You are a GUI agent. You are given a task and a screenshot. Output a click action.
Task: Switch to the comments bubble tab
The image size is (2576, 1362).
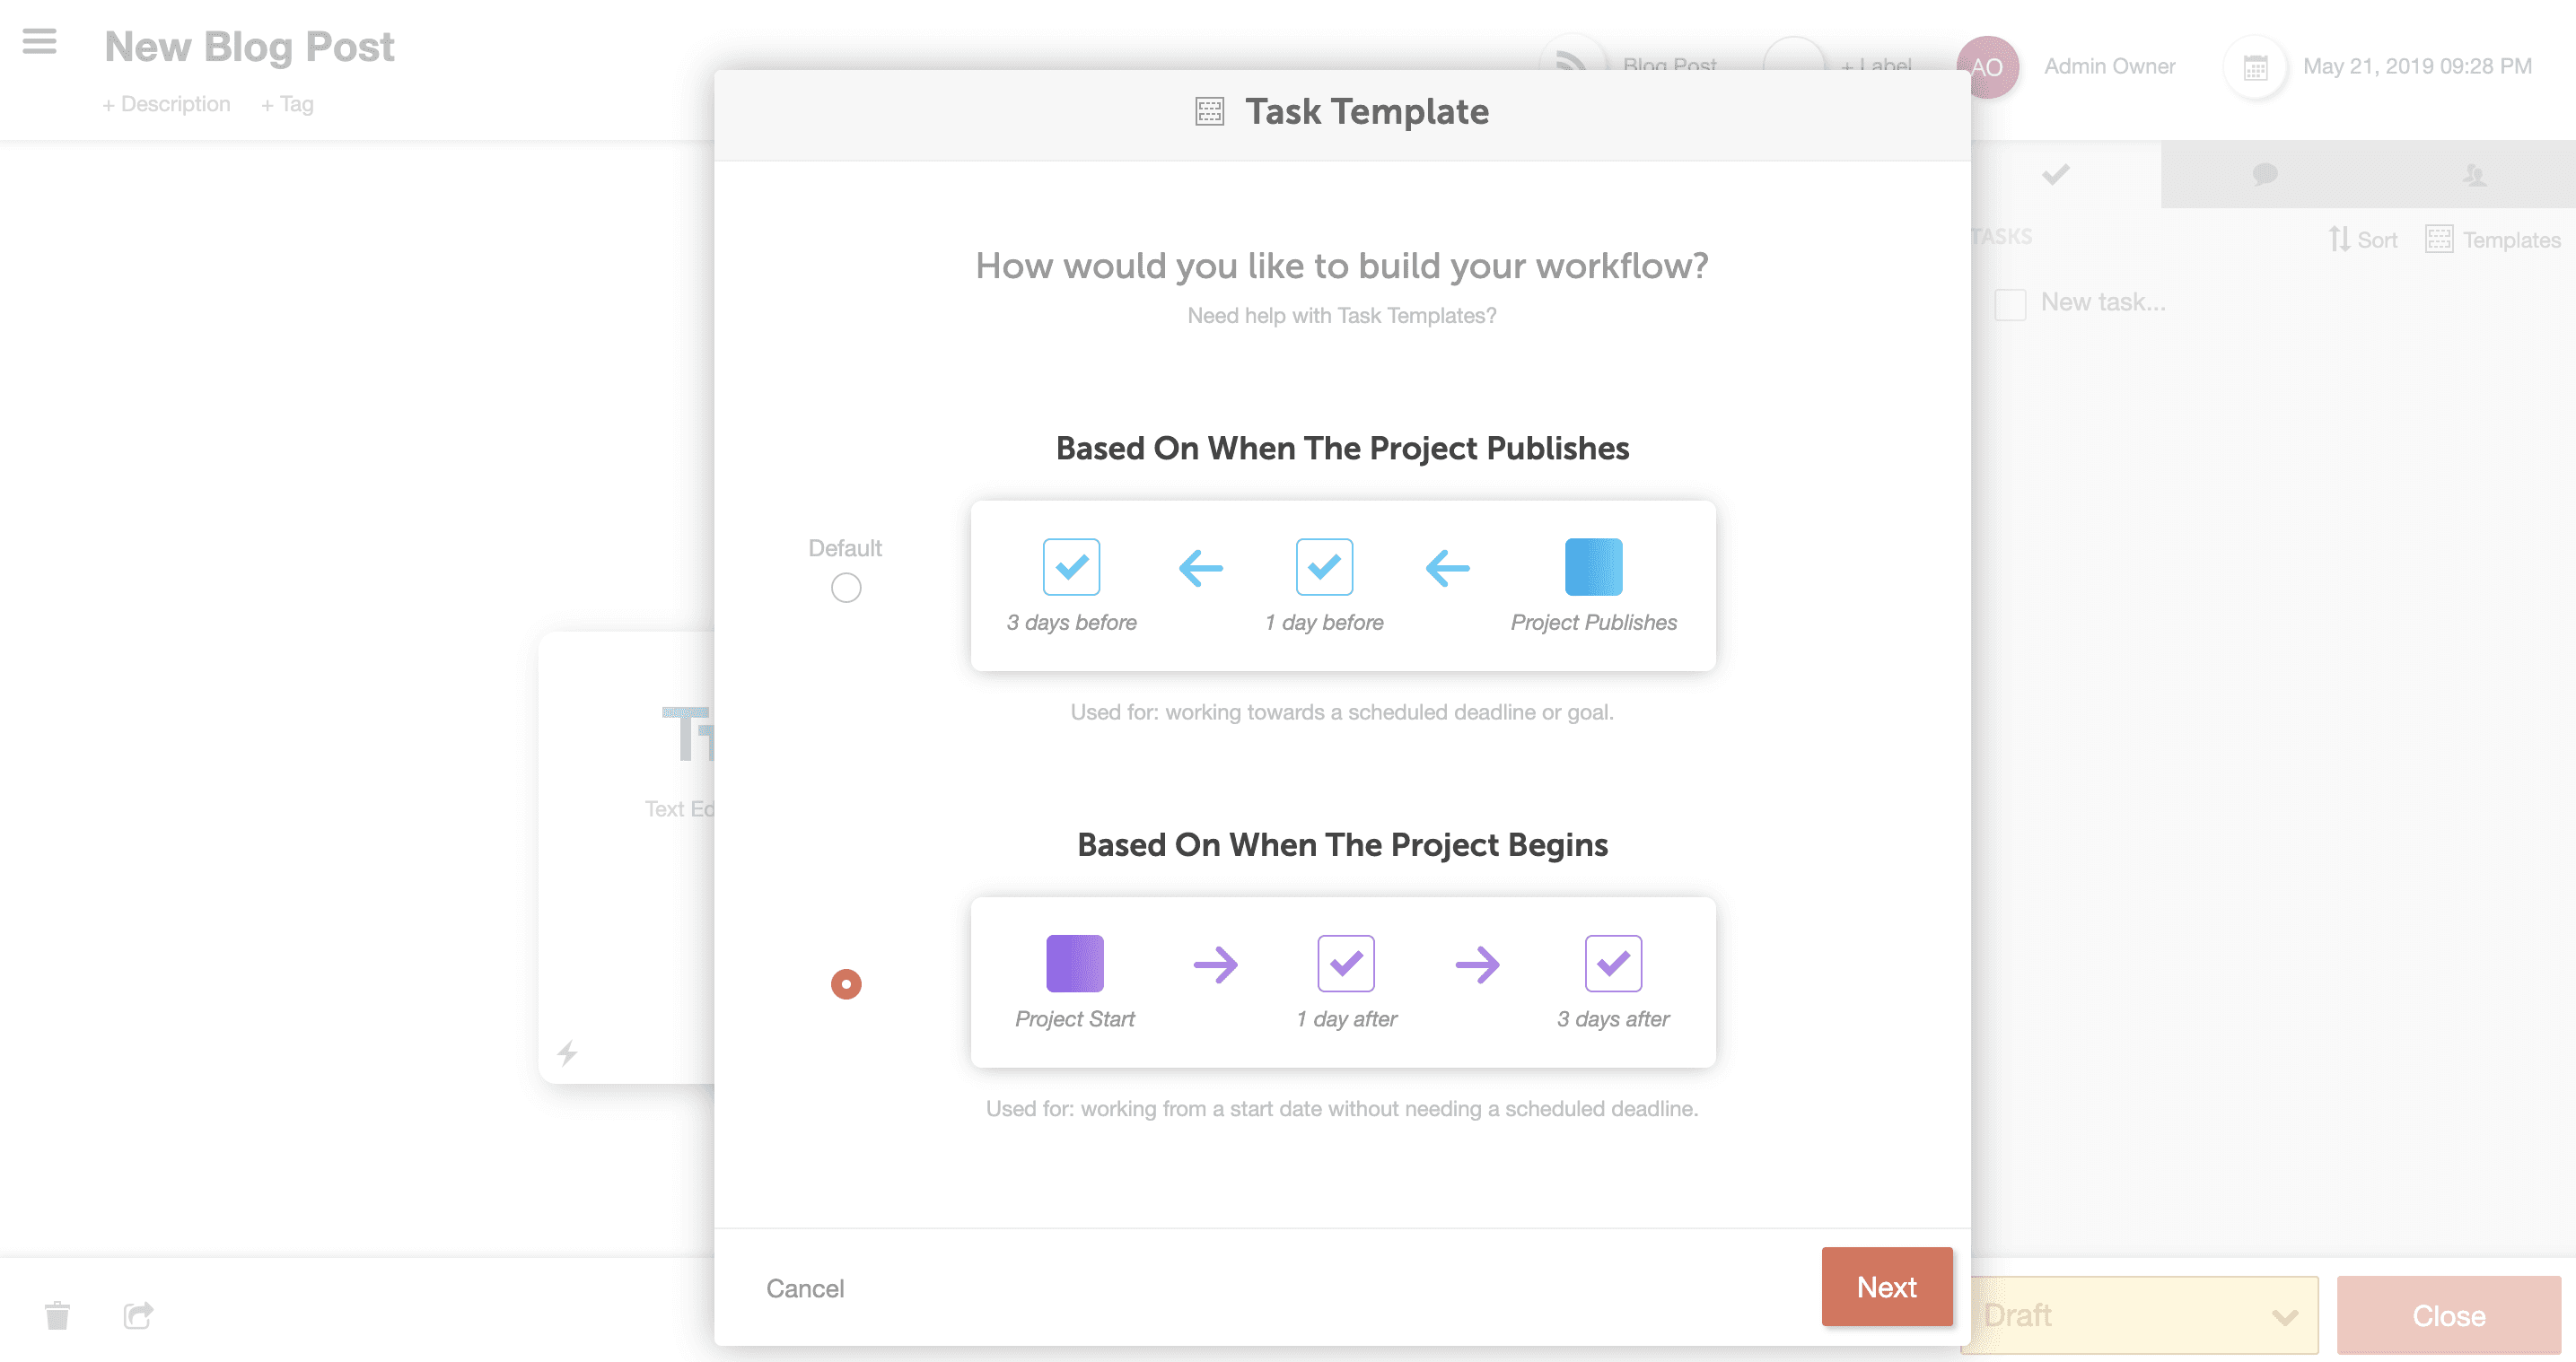coord(2265,175)
